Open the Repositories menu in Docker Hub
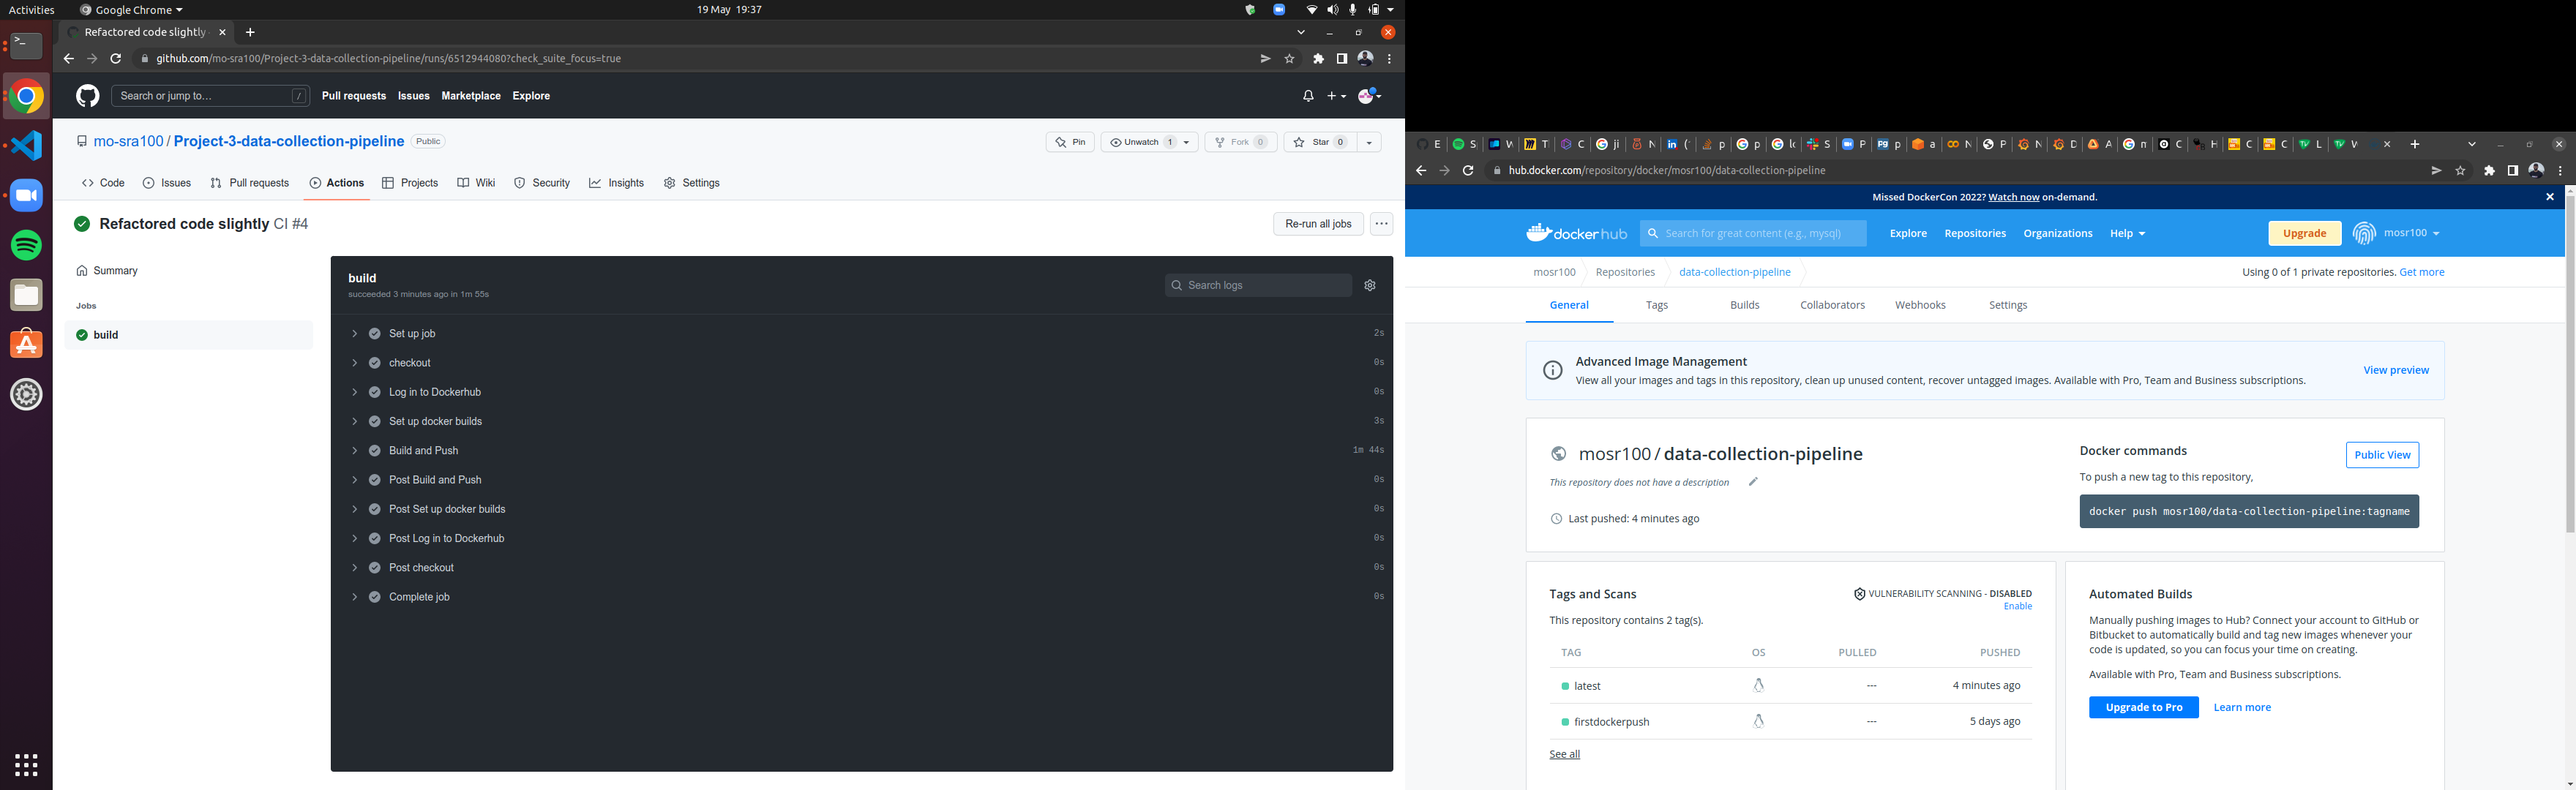Image resolution: width=2576 pixels, height=790 pixels. pos(1975,232)
